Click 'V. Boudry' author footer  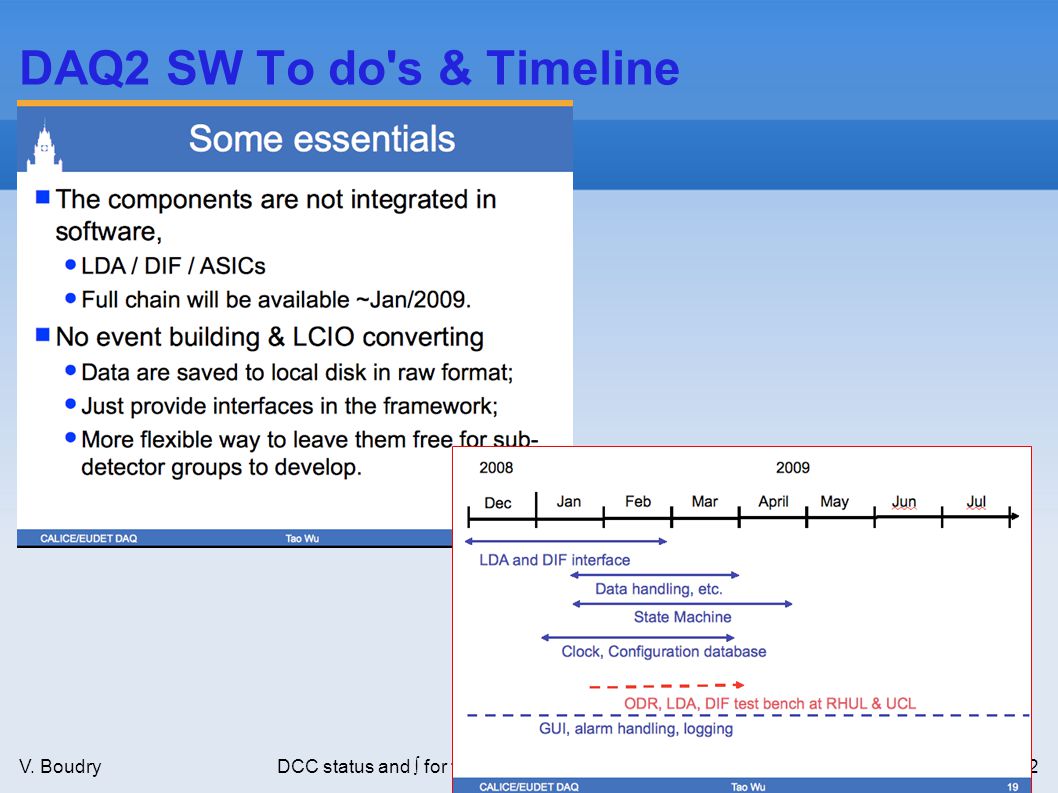point(60,767)
